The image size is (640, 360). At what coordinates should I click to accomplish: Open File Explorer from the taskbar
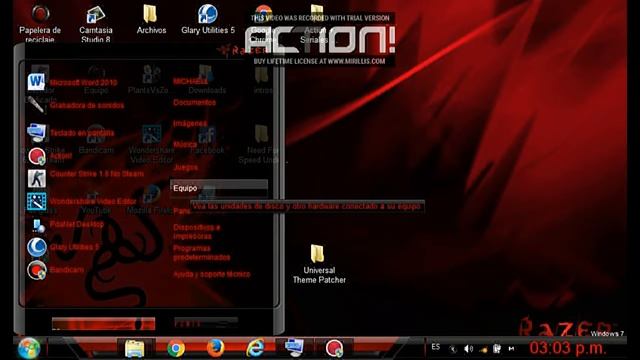tap(134, 348)
